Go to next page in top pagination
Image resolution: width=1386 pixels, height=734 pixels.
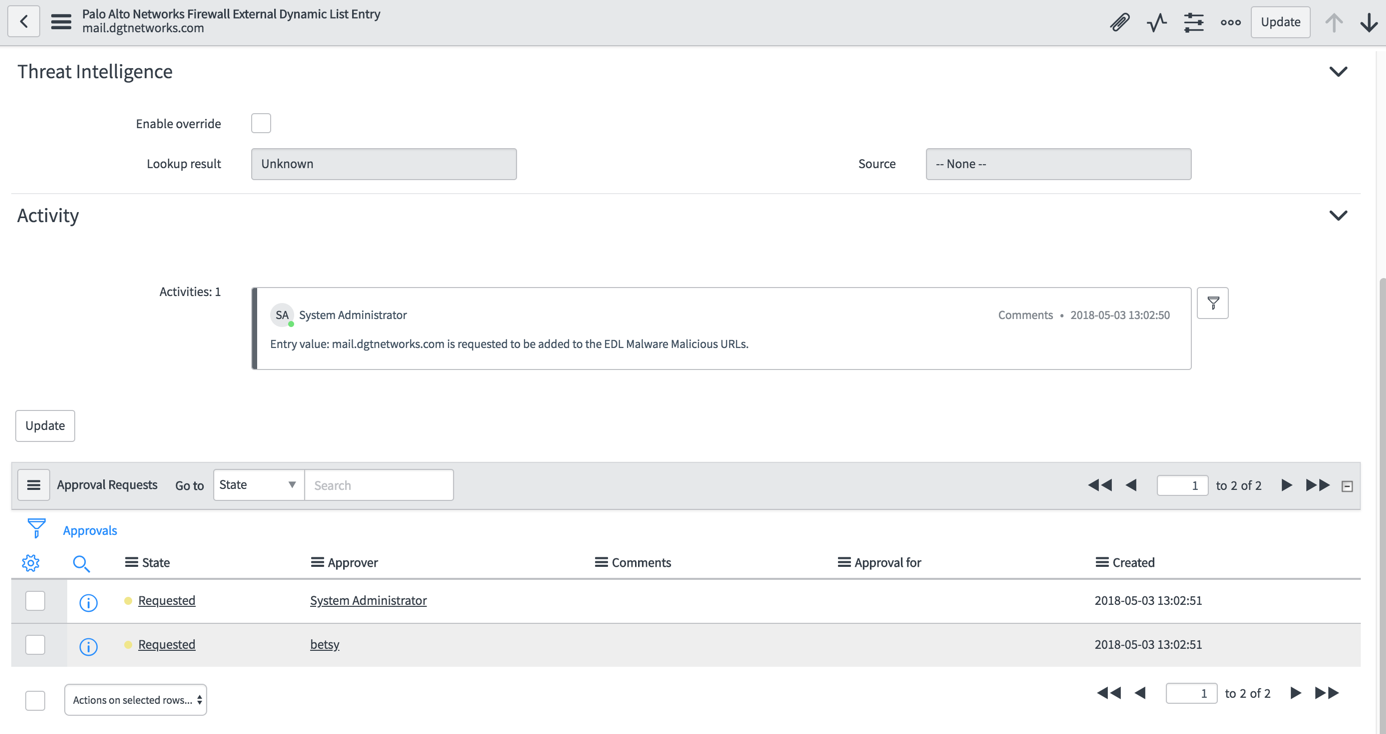1287,485
